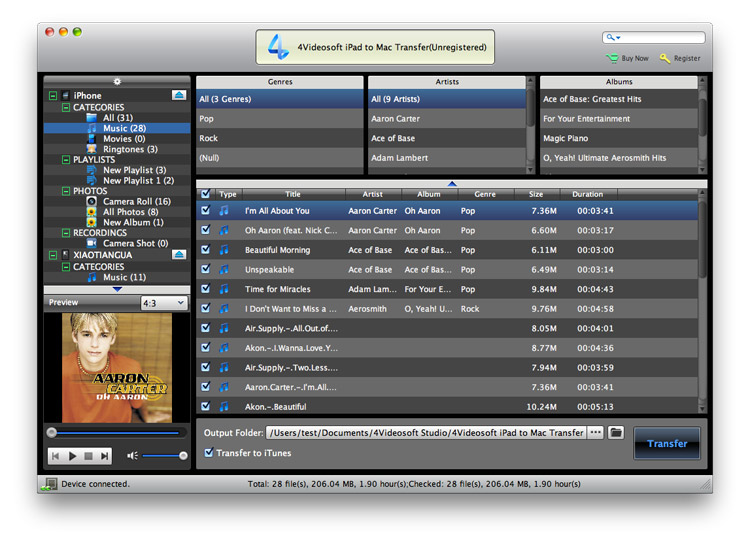Uncheck Beautiful Morning track
This screenshot has height=545, width=750.
pos(206,249)
